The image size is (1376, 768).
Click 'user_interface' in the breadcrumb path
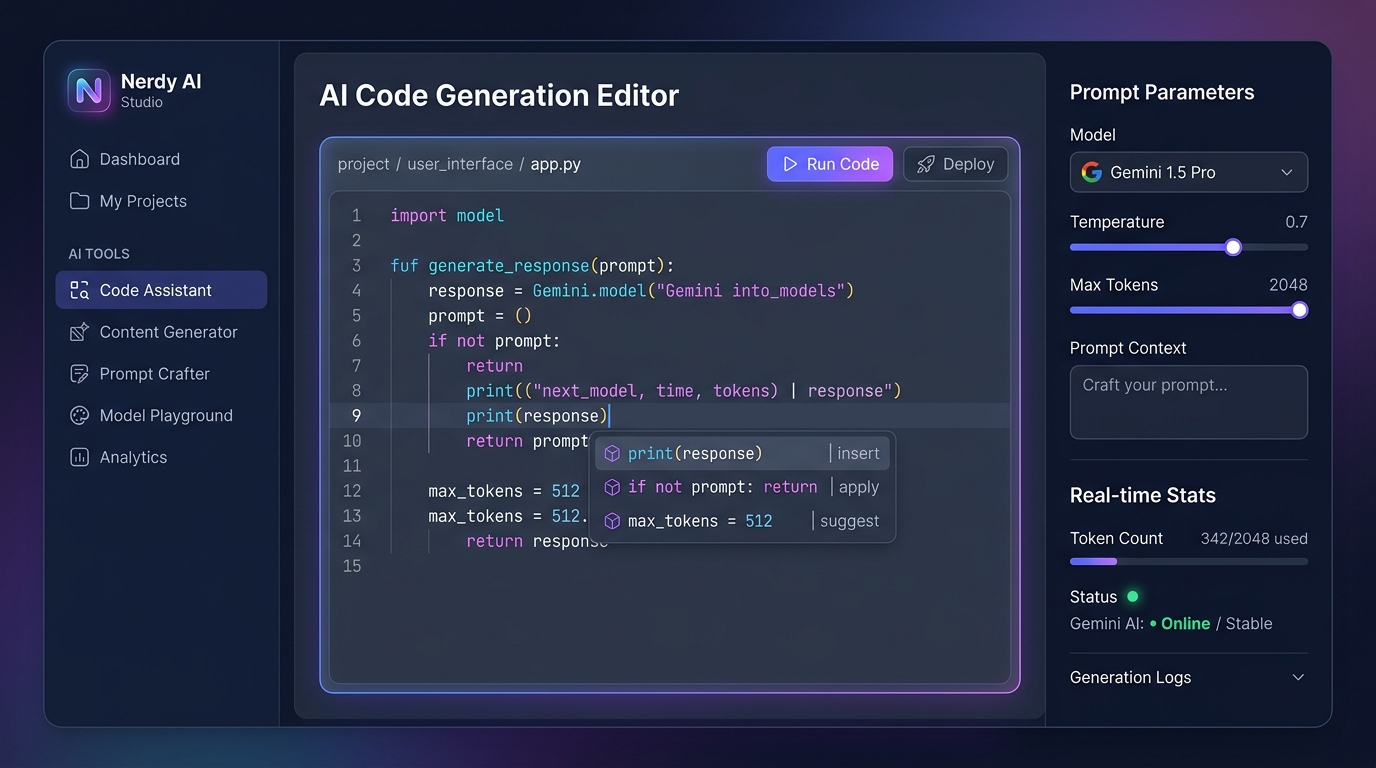(460, 164)
